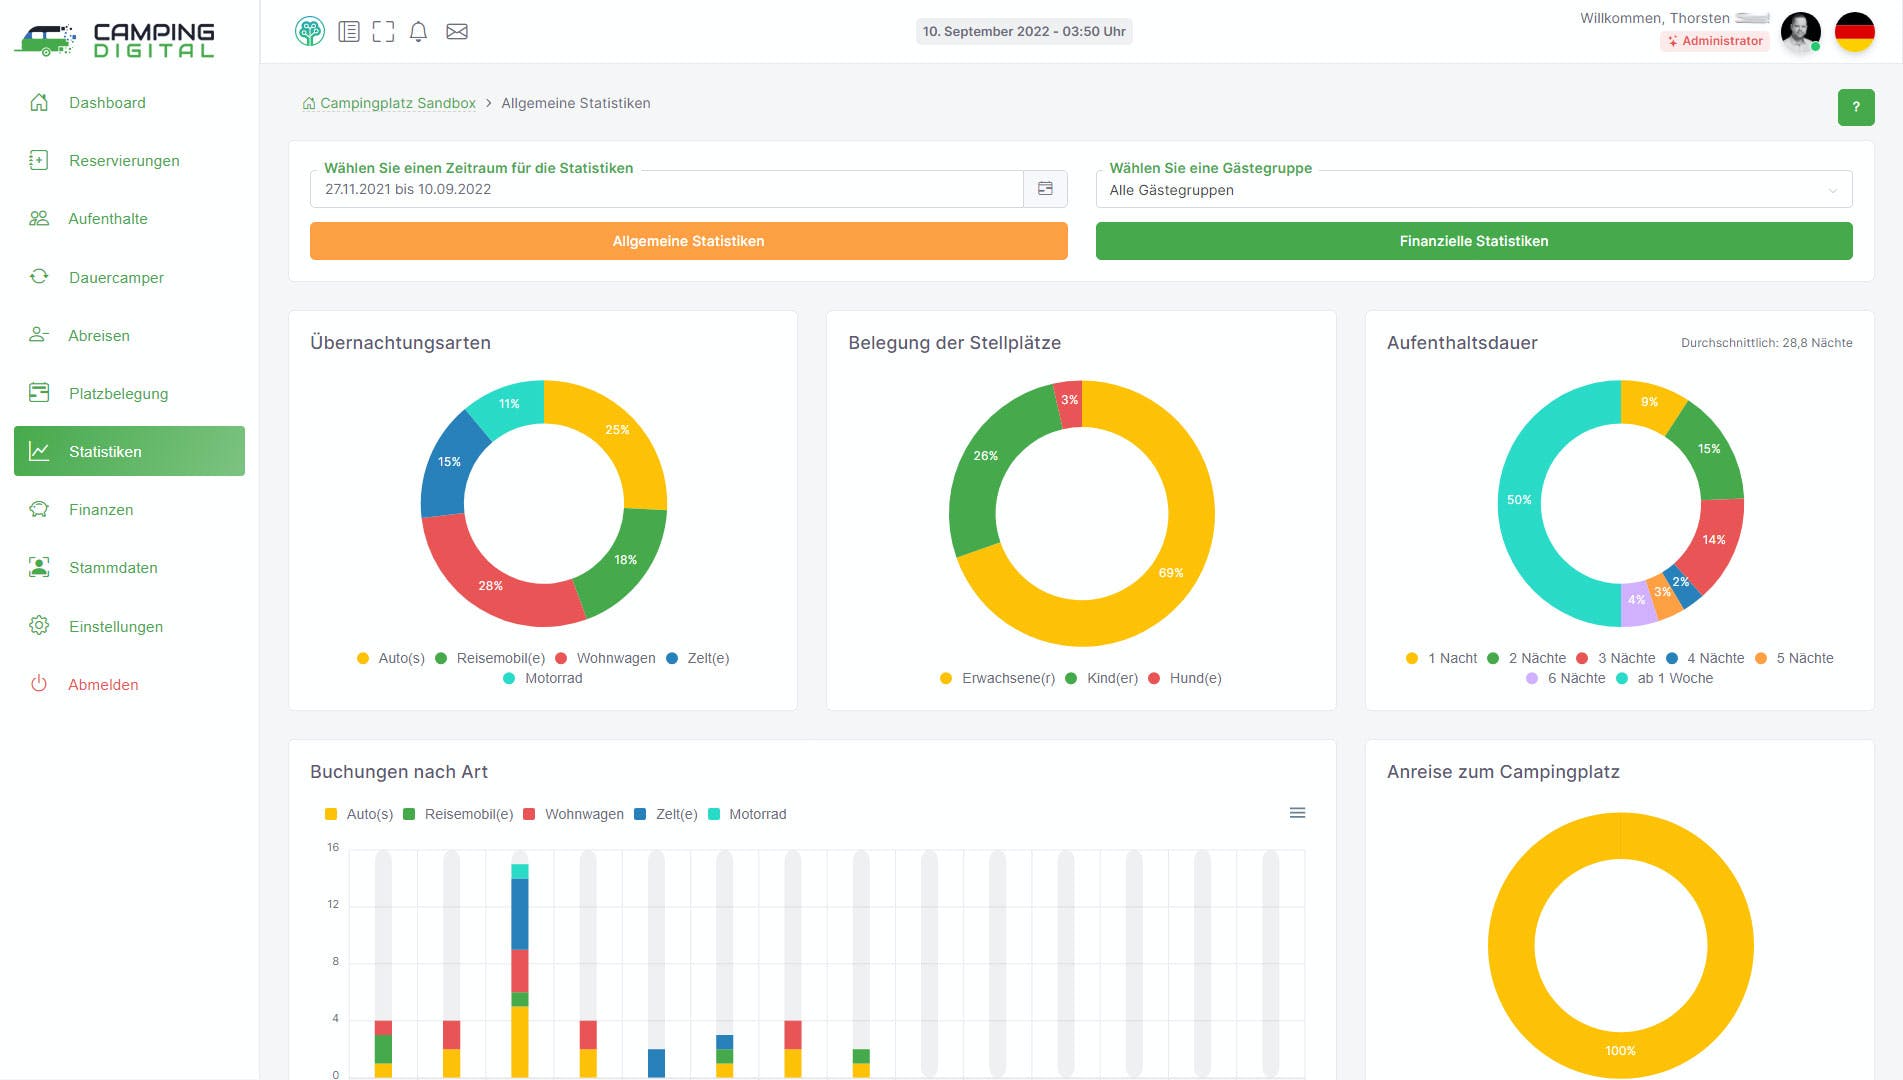Open the user profile avatar menu
The image size is (1903, 1080).
(x=1800, y=32)
